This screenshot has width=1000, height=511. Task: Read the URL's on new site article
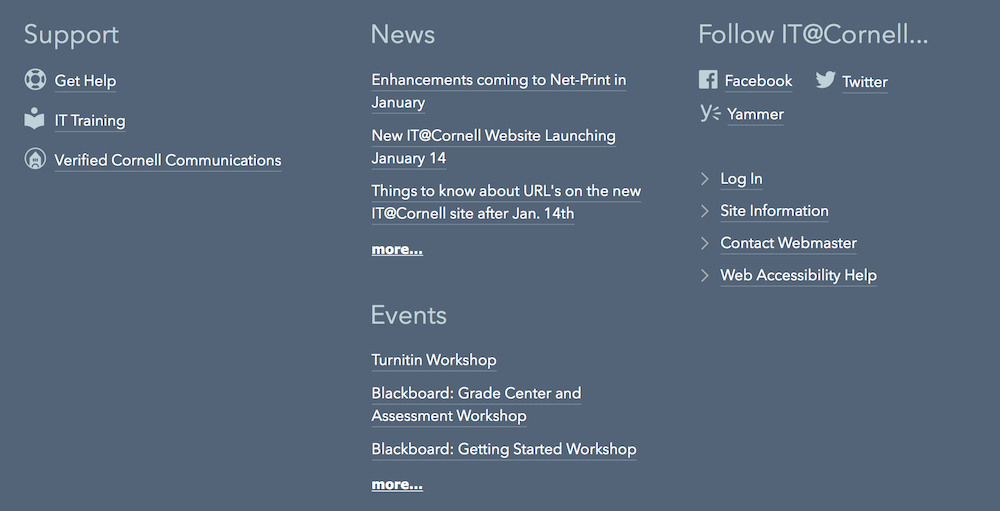point(506,202)
